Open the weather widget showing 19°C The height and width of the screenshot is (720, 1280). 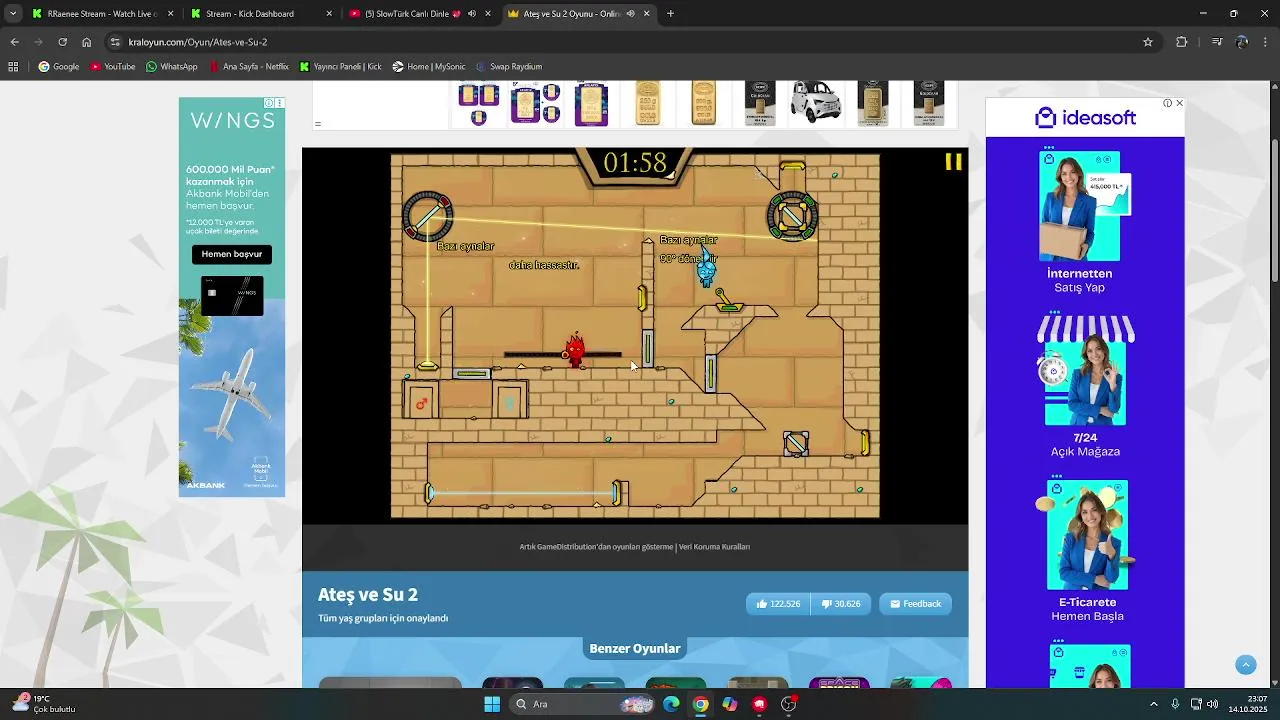[44, 704]
